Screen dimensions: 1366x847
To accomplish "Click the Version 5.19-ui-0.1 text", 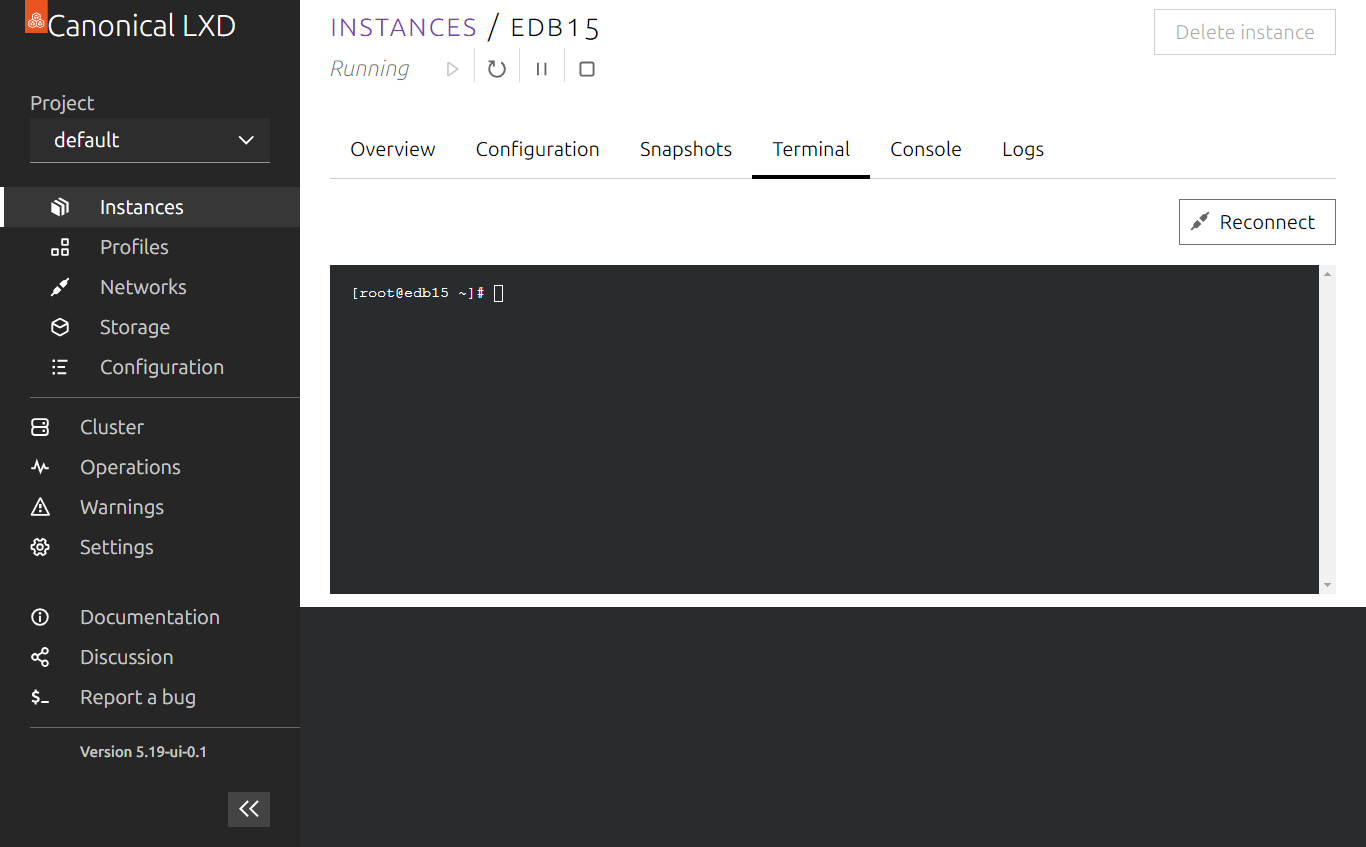I will 143,752.
